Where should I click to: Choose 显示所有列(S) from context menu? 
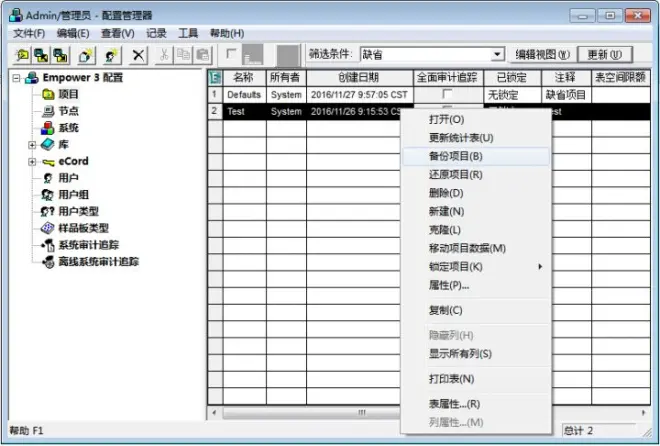click(x=476, y=354)
